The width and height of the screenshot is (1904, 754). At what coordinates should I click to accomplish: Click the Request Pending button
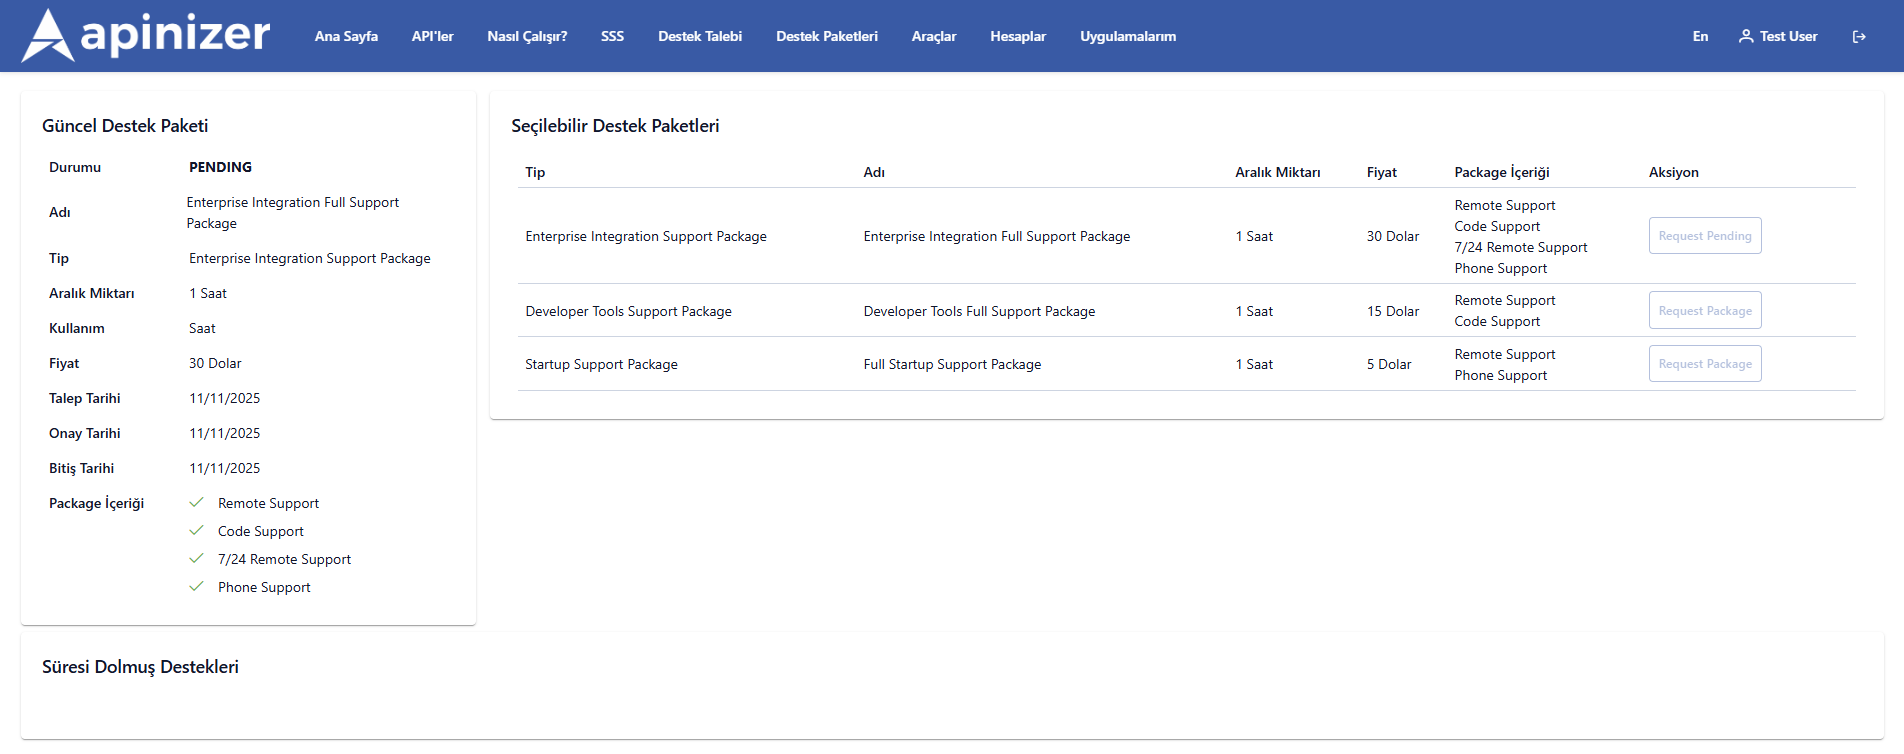tap(1705, 236)
